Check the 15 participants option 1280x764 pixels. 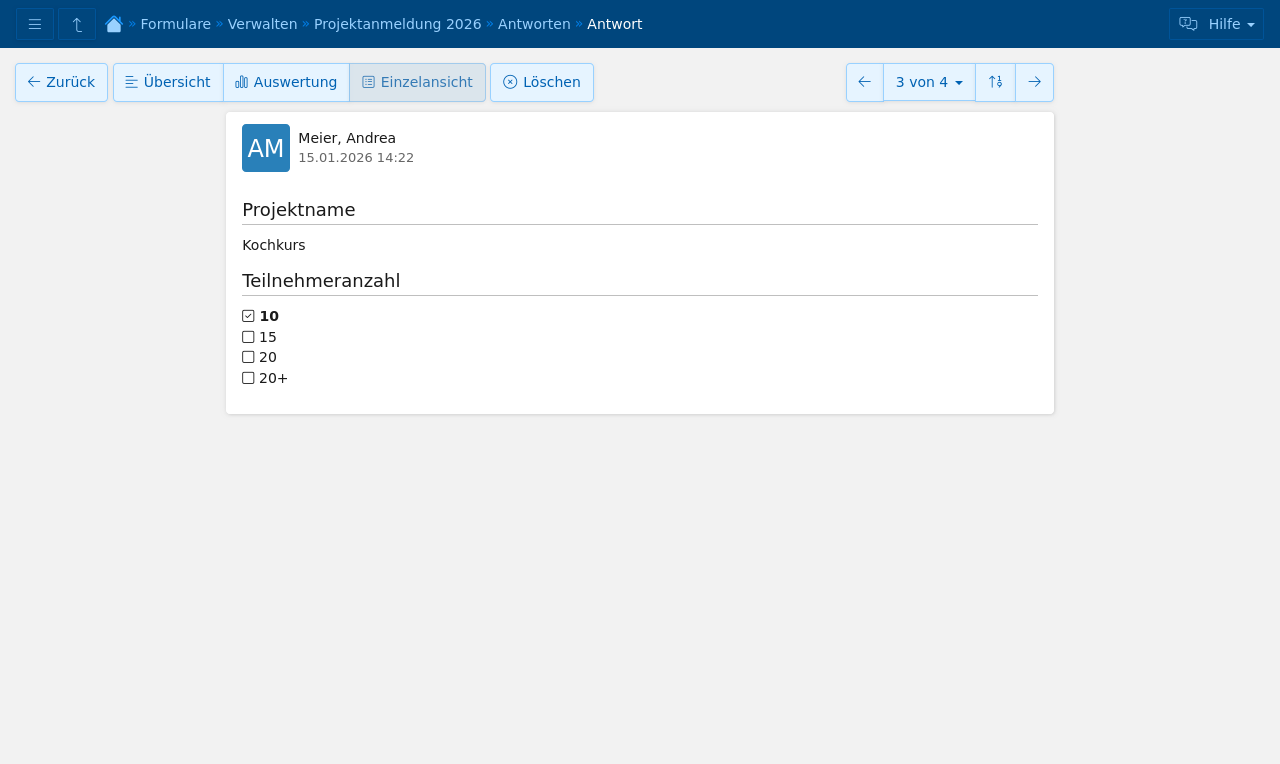[249, 337]
